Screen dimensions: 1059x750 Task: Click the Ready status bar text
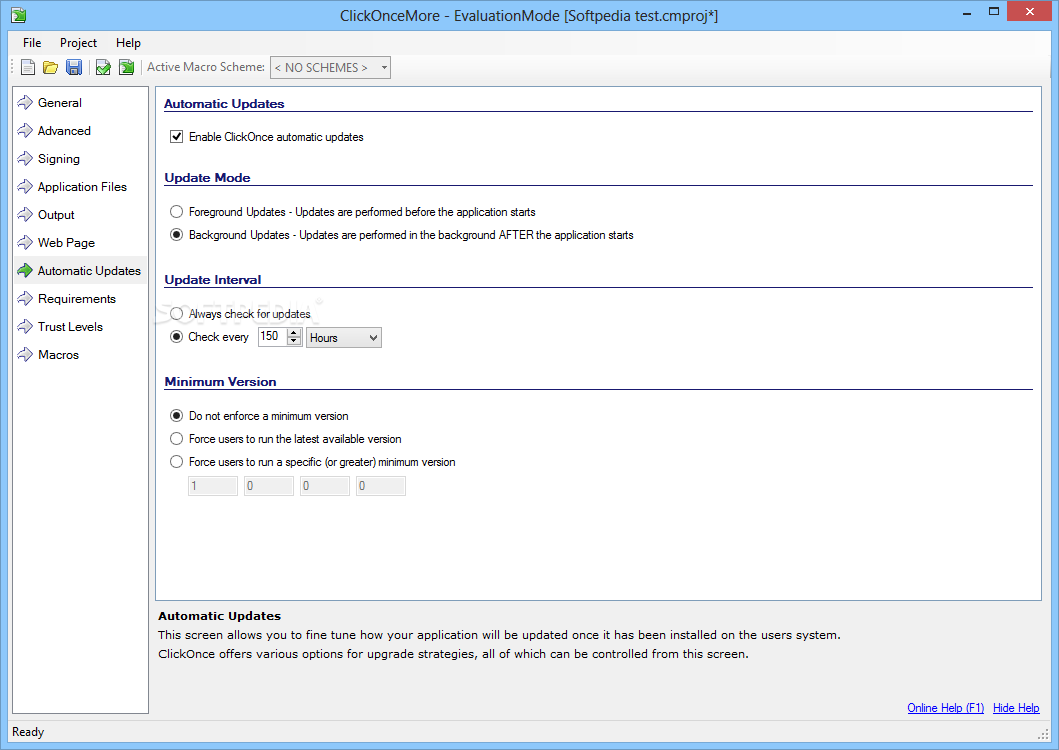click(x=28, y=732)
